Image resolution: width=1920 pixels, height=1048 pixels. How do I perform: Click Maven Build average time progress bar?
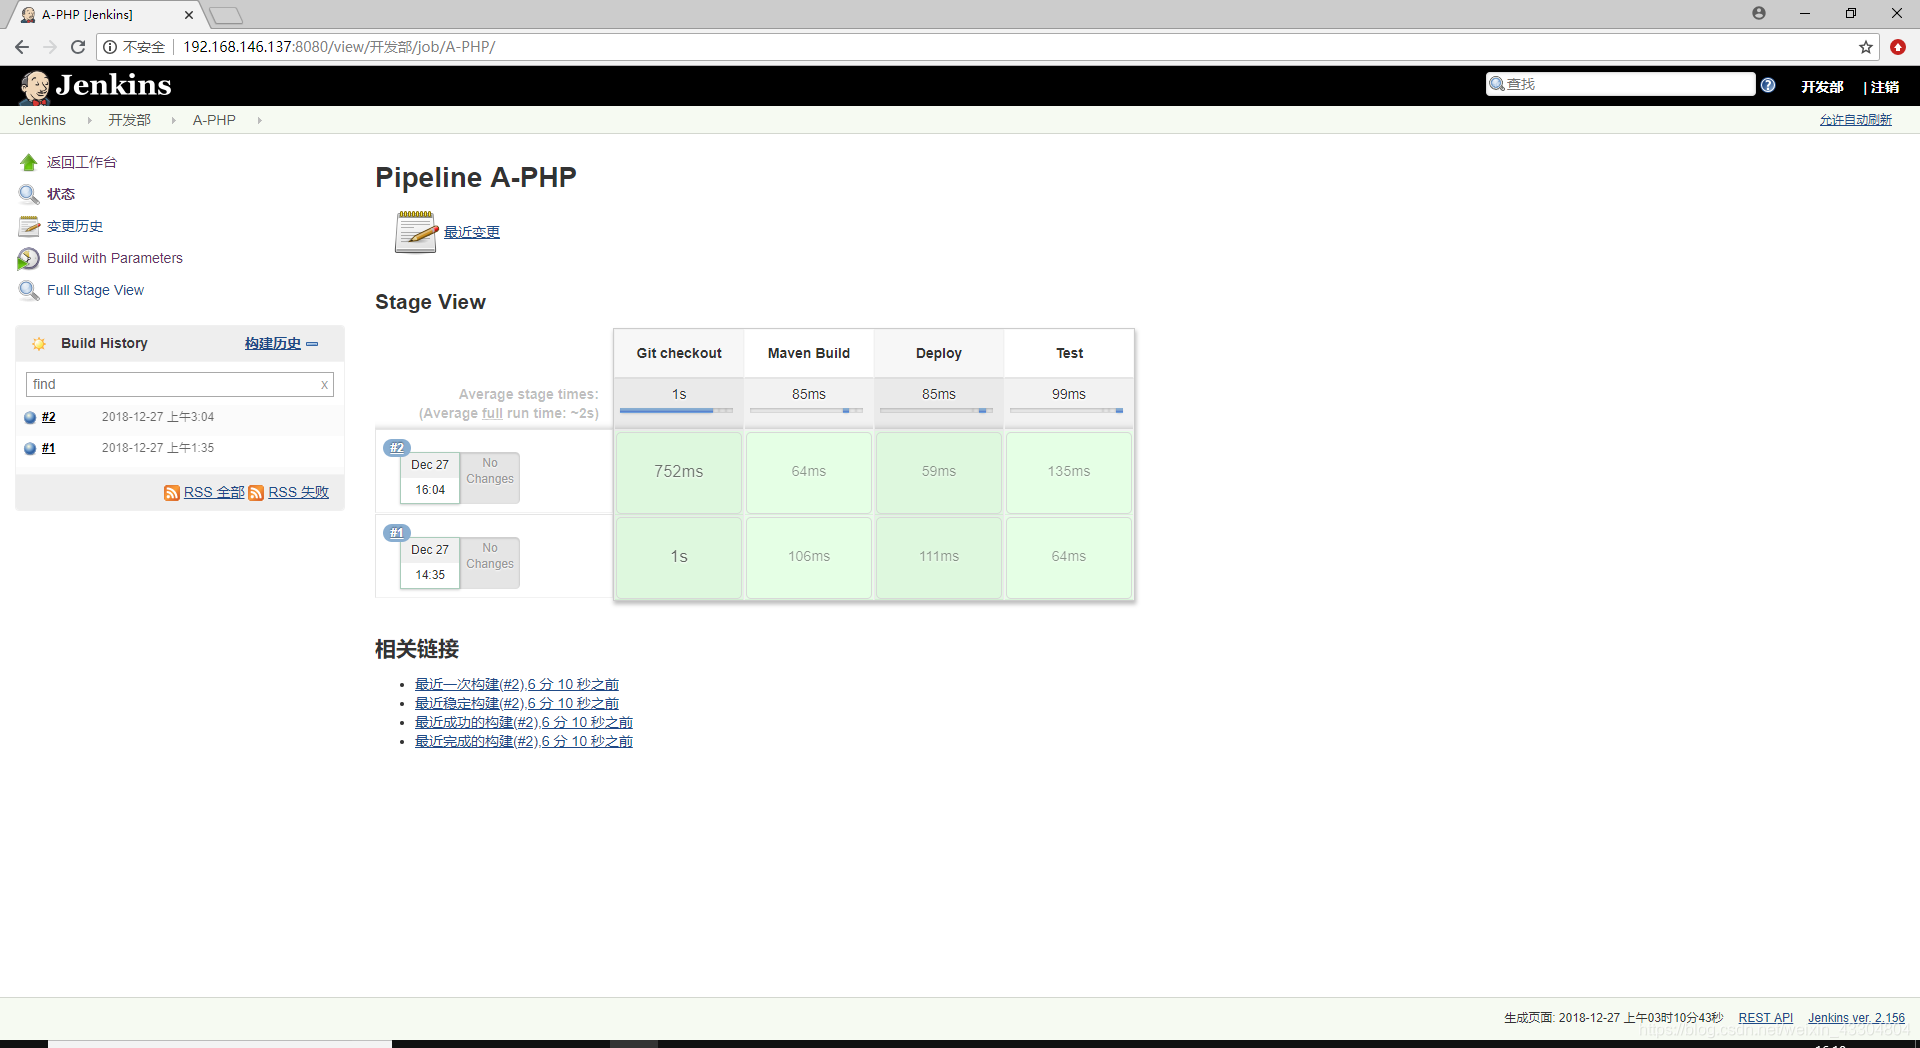(806, 411)
